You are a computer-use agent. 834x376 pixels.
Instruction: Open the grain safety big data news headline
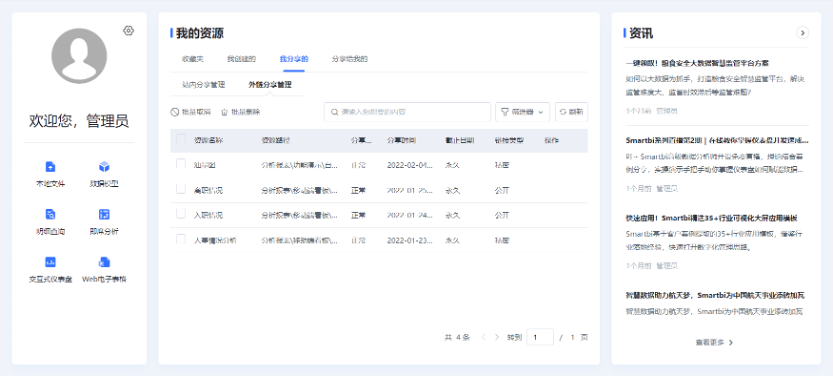(x=697, y=63)
